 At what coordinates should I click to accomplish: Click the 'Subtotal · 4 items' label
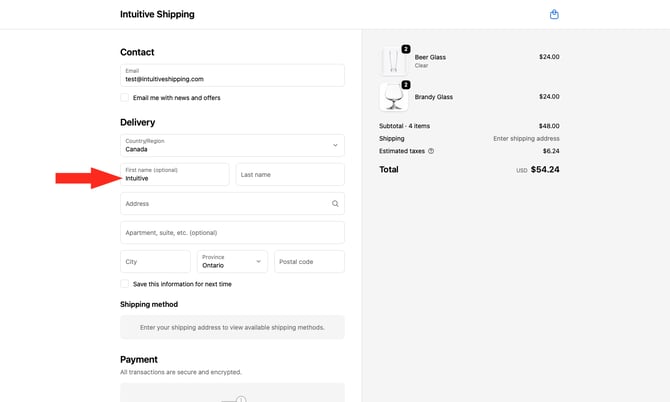coord(404,126)
